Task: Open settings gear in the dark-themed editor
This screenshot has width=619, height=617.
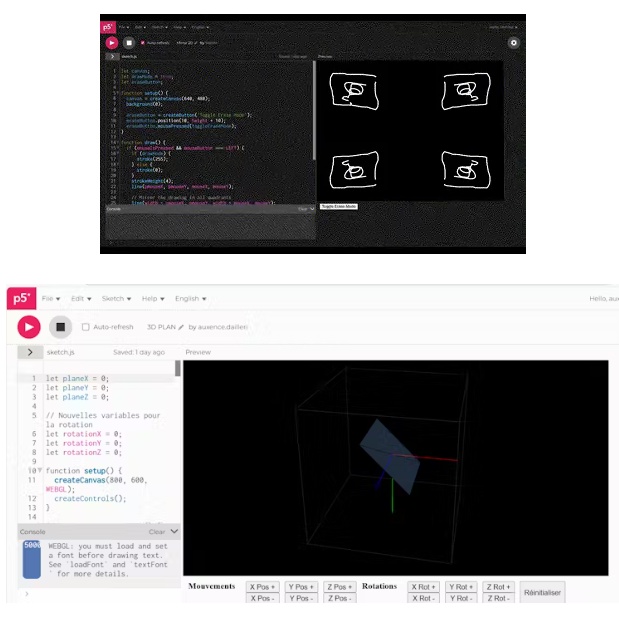Action: [513, 43]
